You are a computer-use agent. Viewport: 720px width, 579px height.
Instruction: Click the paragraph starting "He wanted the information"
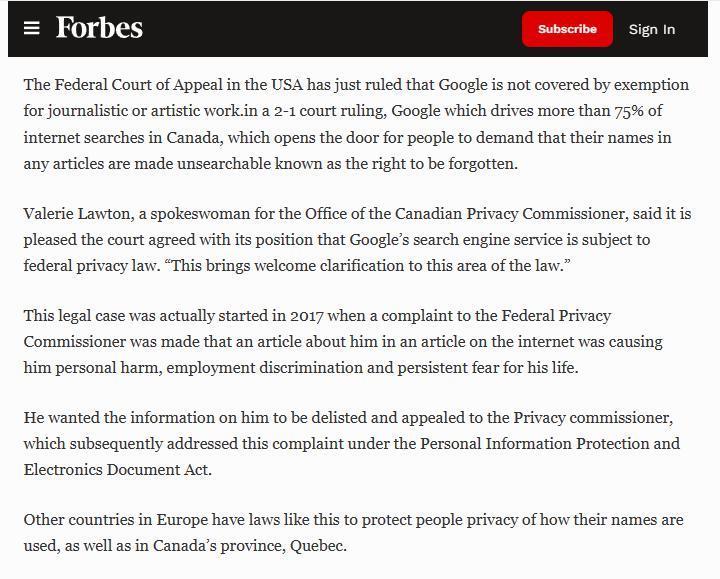click(x=352, y=444)
